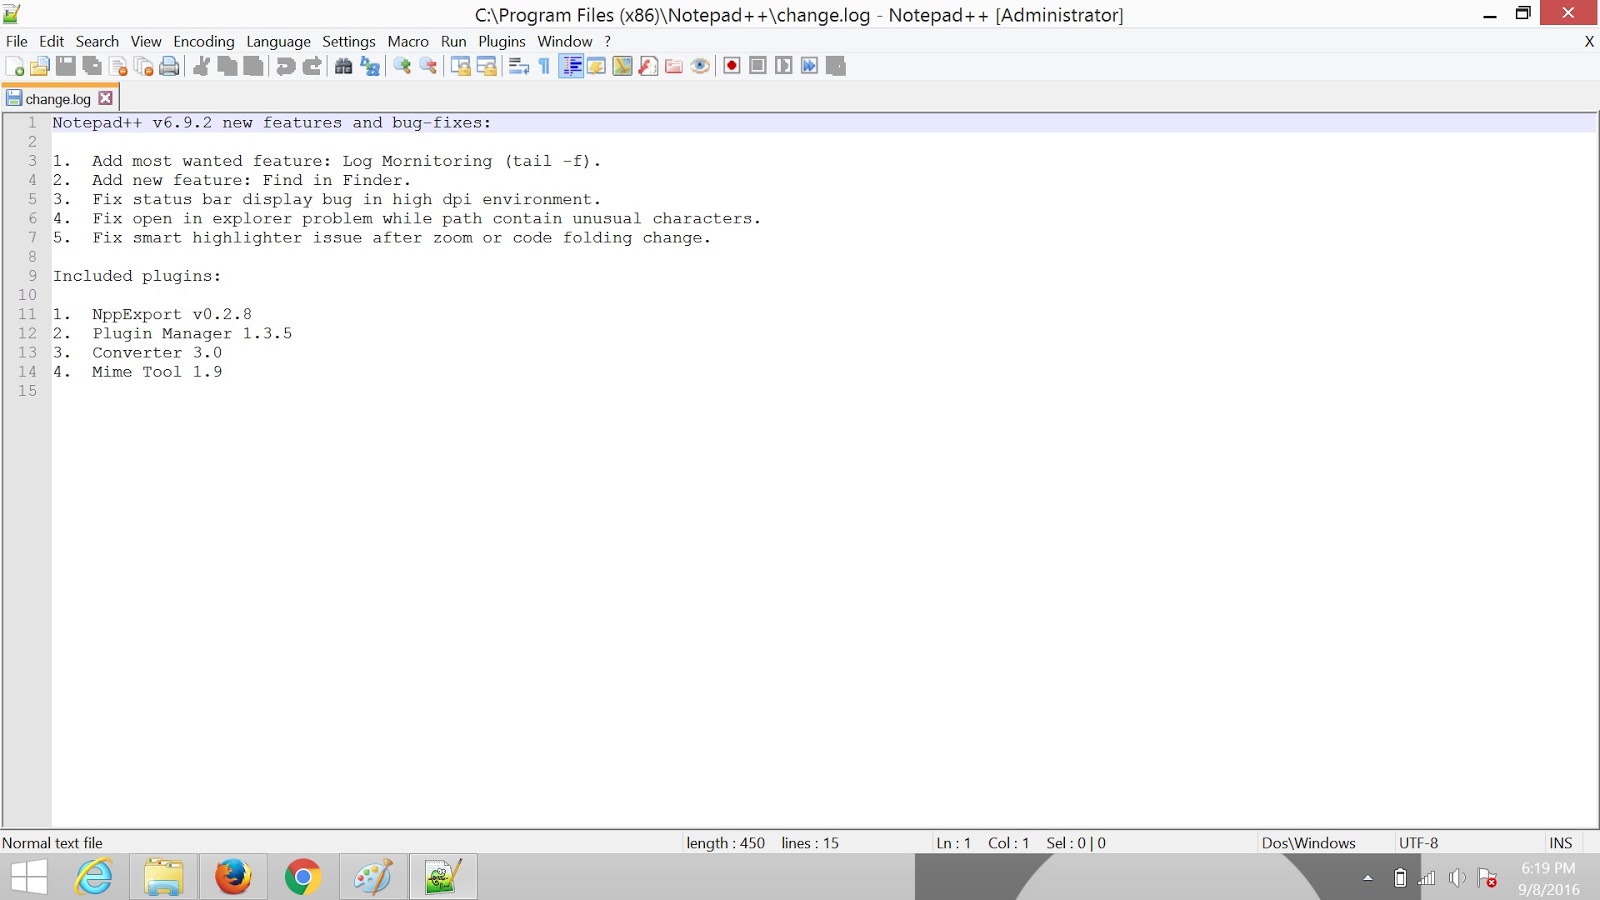Toggle file Monitoring eye icon
This screenshot has height=900, width=1600.
coord(700,66)
